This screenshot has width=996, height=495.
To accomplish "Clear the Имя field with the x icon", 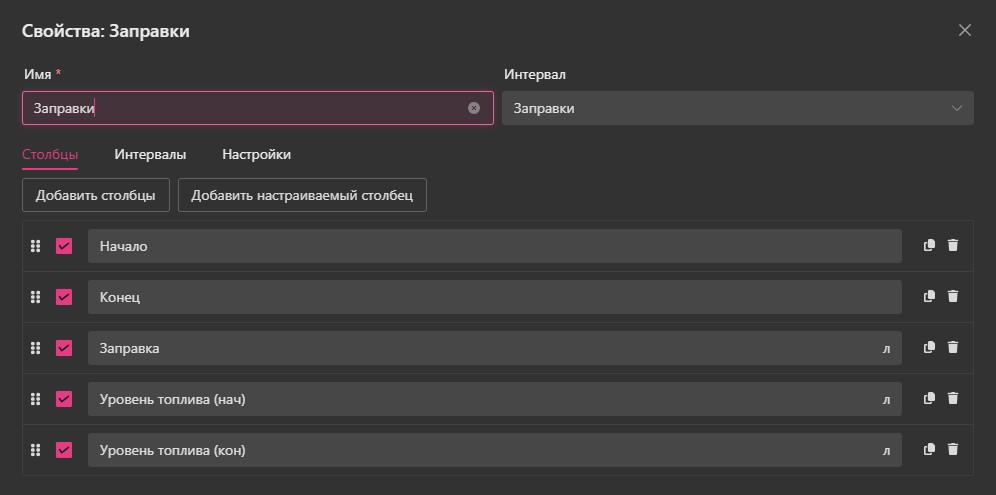I will point(474,108).
